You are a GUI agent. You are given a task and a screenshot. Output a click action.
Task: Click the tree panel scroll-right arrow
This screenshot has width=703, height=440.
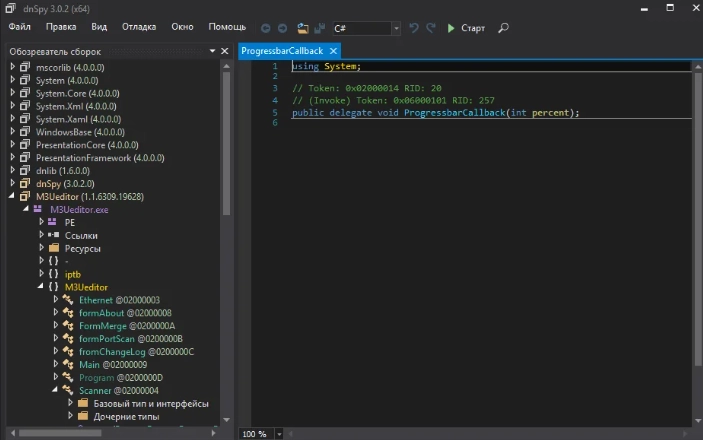213,433
